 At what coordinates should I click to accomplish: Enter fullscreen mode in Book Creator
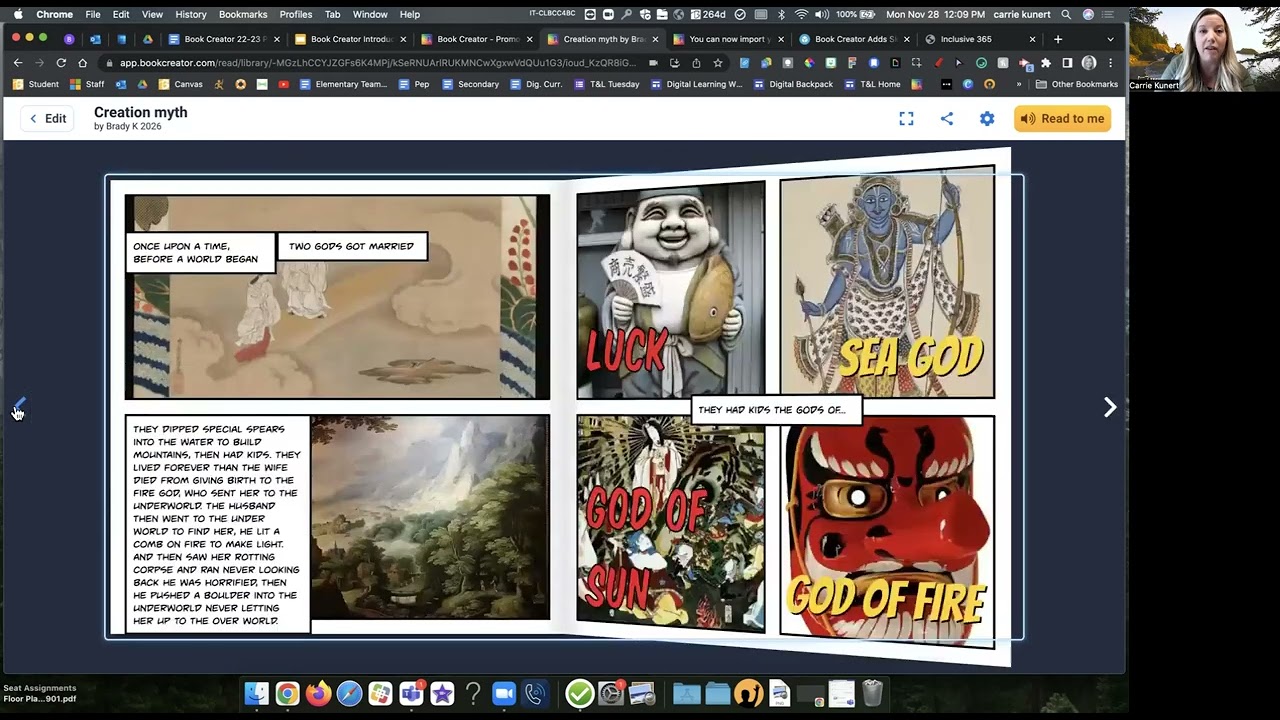tap(906, 118)
